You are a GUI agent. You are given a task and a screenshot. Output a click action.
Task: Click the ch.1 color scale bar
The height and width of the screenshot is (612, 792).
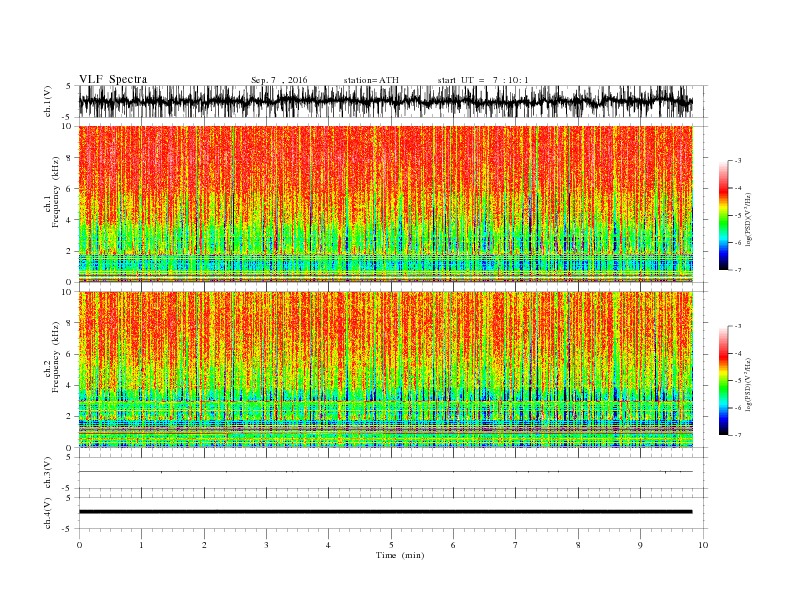pyautogui.click(x=723, y=215)
